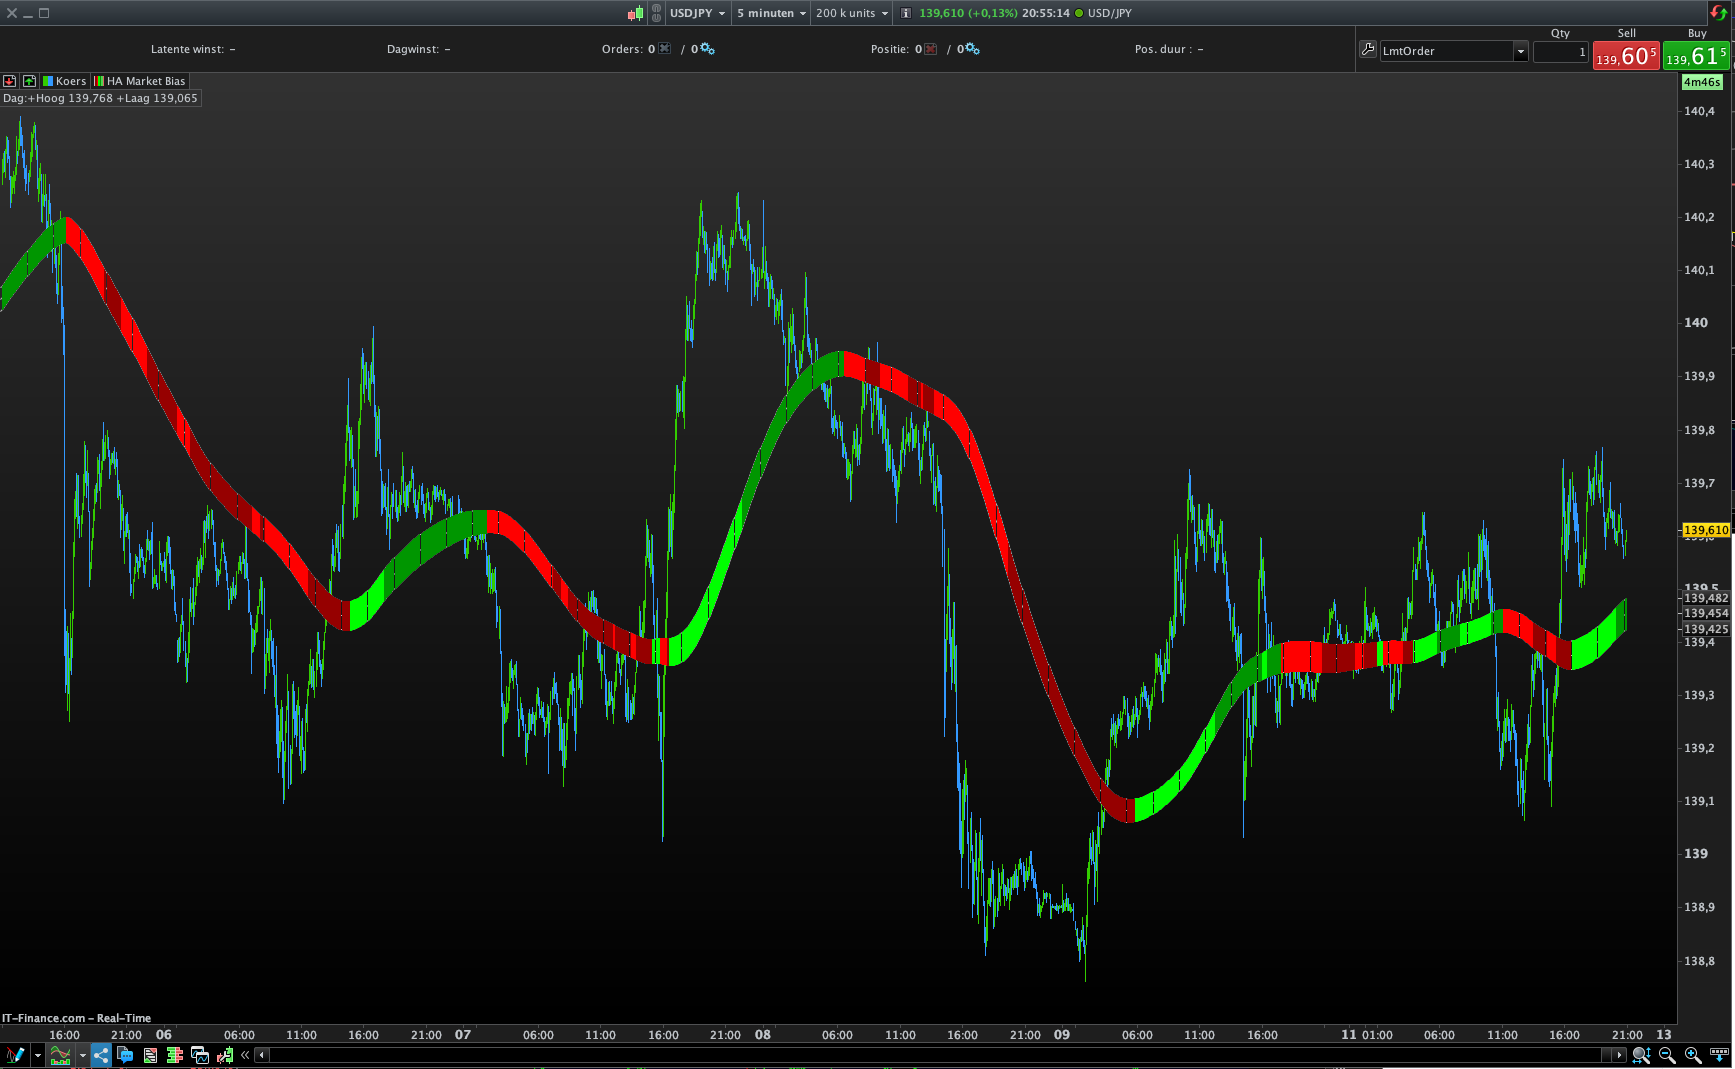Toggle the red arrow chart panel button
Screen dimensions: 1735x1069
[x=10, y=81]
